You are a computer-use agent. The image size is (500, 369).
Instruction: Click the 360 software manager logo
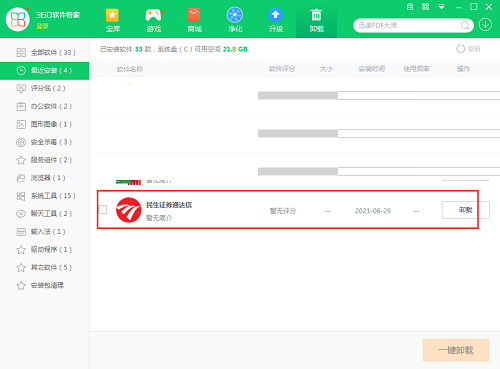coord(18,19)
